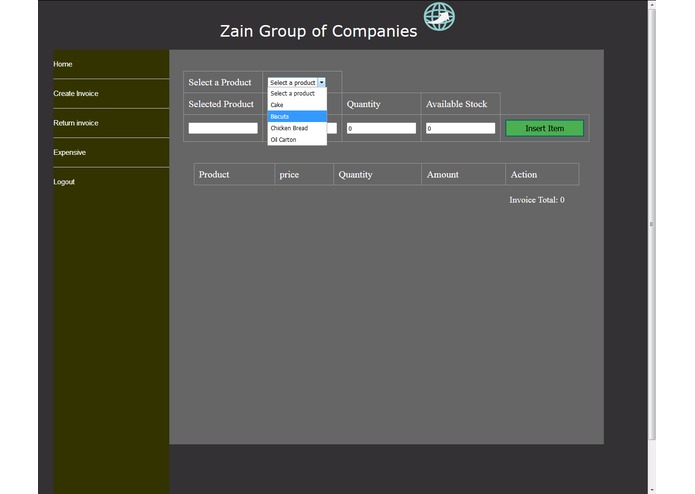Click the Insert Item button
Viewport: 695px width, 494px height.
pos(544,128)
